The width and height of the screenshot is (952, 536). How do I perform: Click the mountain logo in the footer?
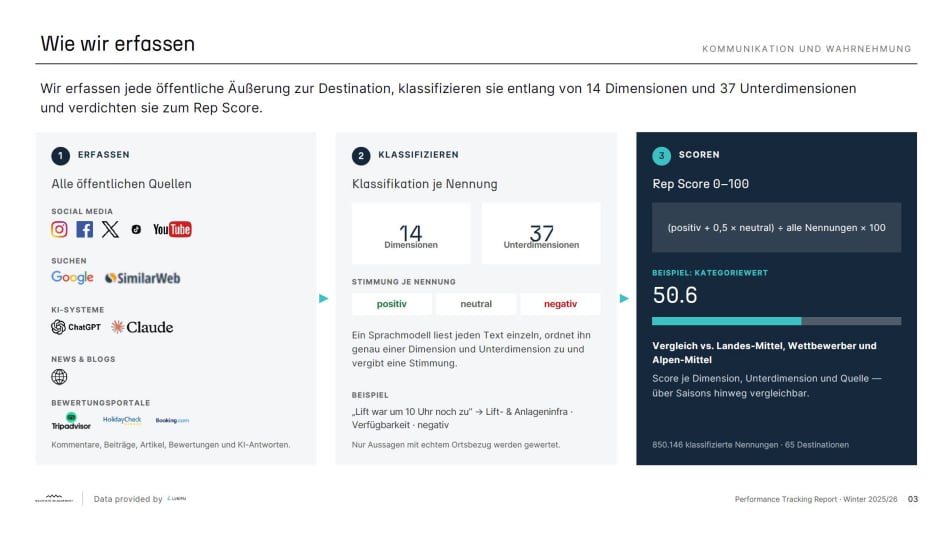[x=54, y=498]
